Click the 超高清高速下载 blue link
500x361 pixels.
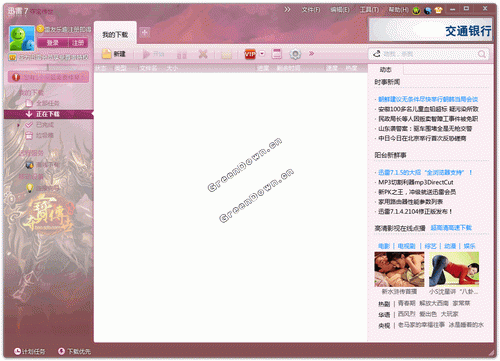coord(451,228)
